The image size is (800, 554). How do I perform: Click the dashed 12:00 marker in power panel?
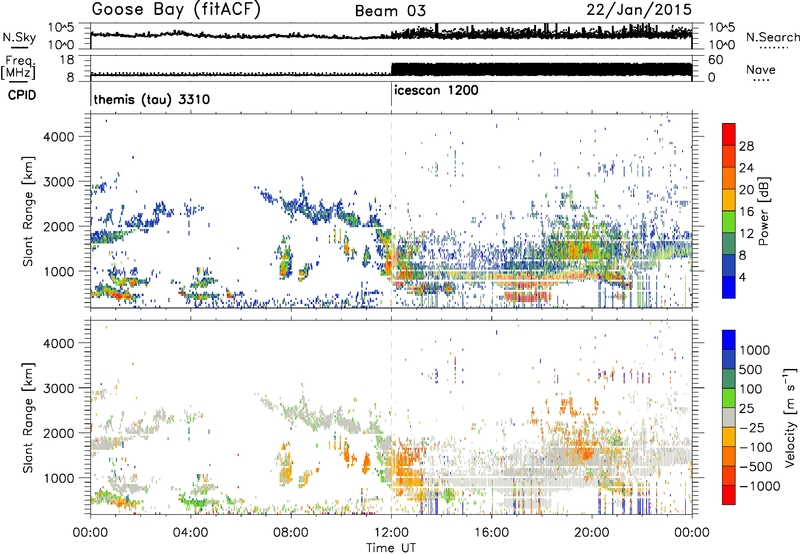click(391, 211)
